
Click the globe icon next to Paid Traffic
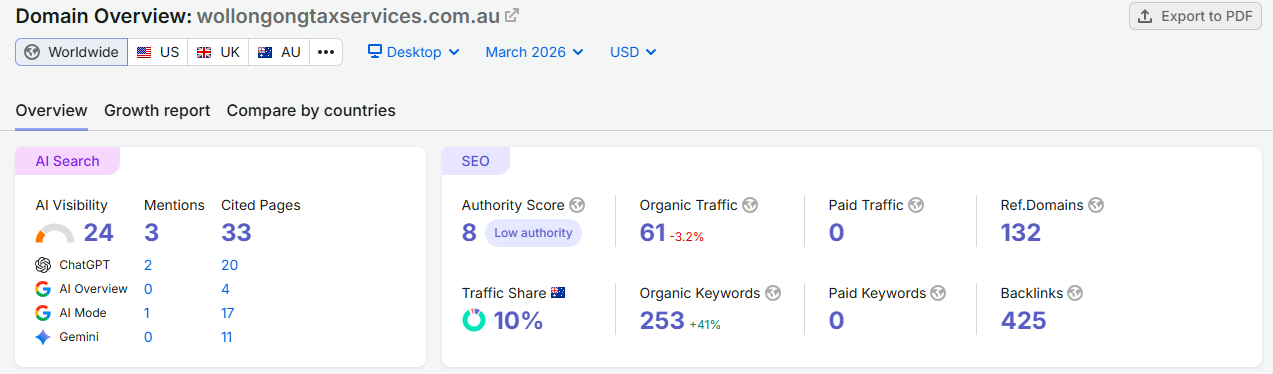pyautogui.click(x=916, y=205)
